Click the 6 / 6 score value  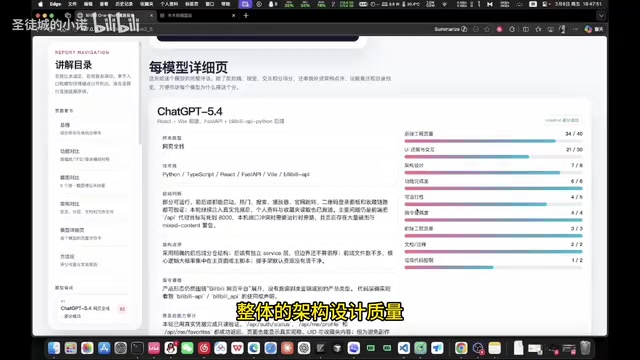click(x=577, y=181)
